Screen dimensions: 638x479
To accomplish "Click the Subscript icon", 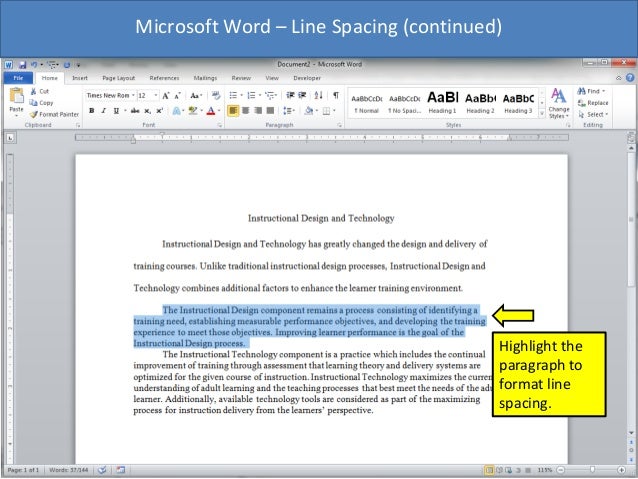I will [147, 111].
